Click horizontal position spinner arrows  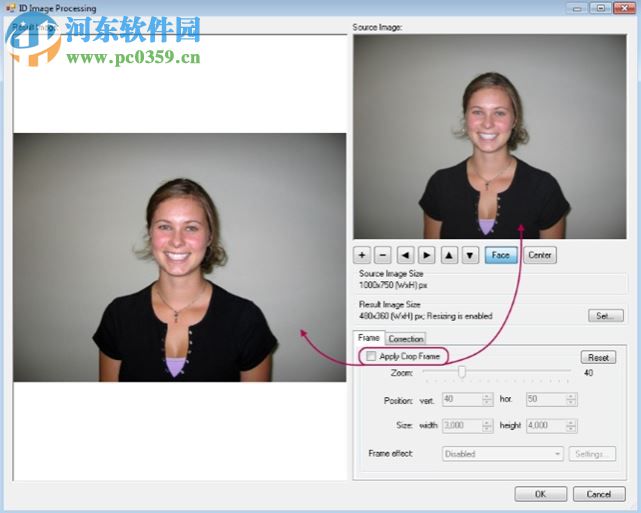click(572, 399)
